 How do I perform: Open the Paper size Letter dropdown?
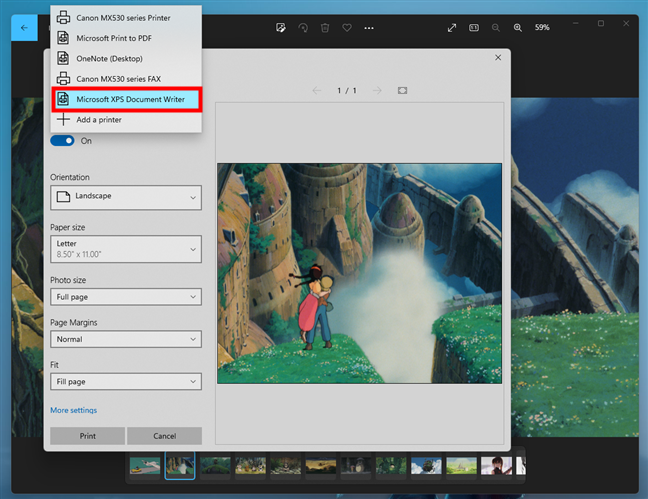(x=126, y=249)
